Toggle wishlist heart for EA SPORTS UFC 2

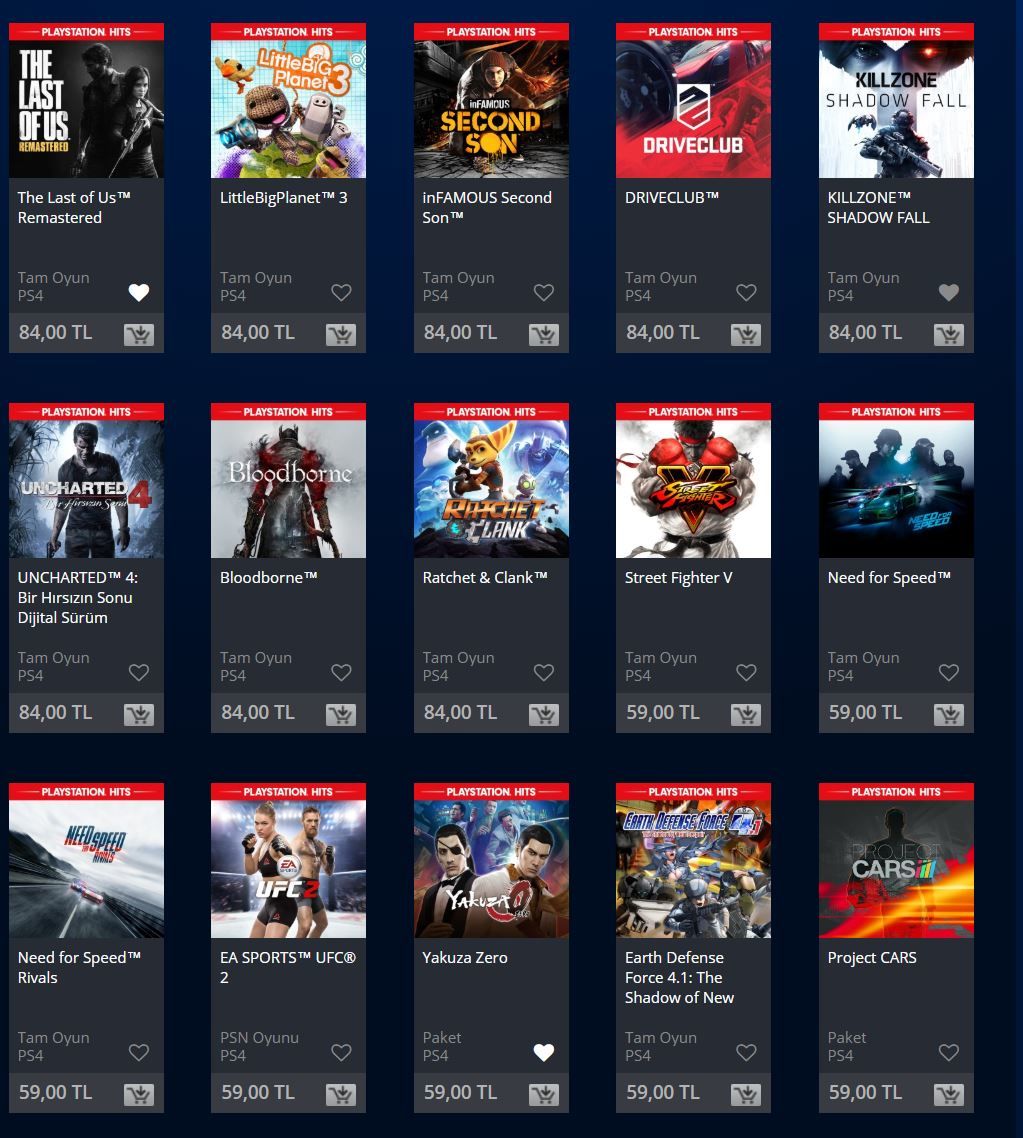pos(341,1052)
